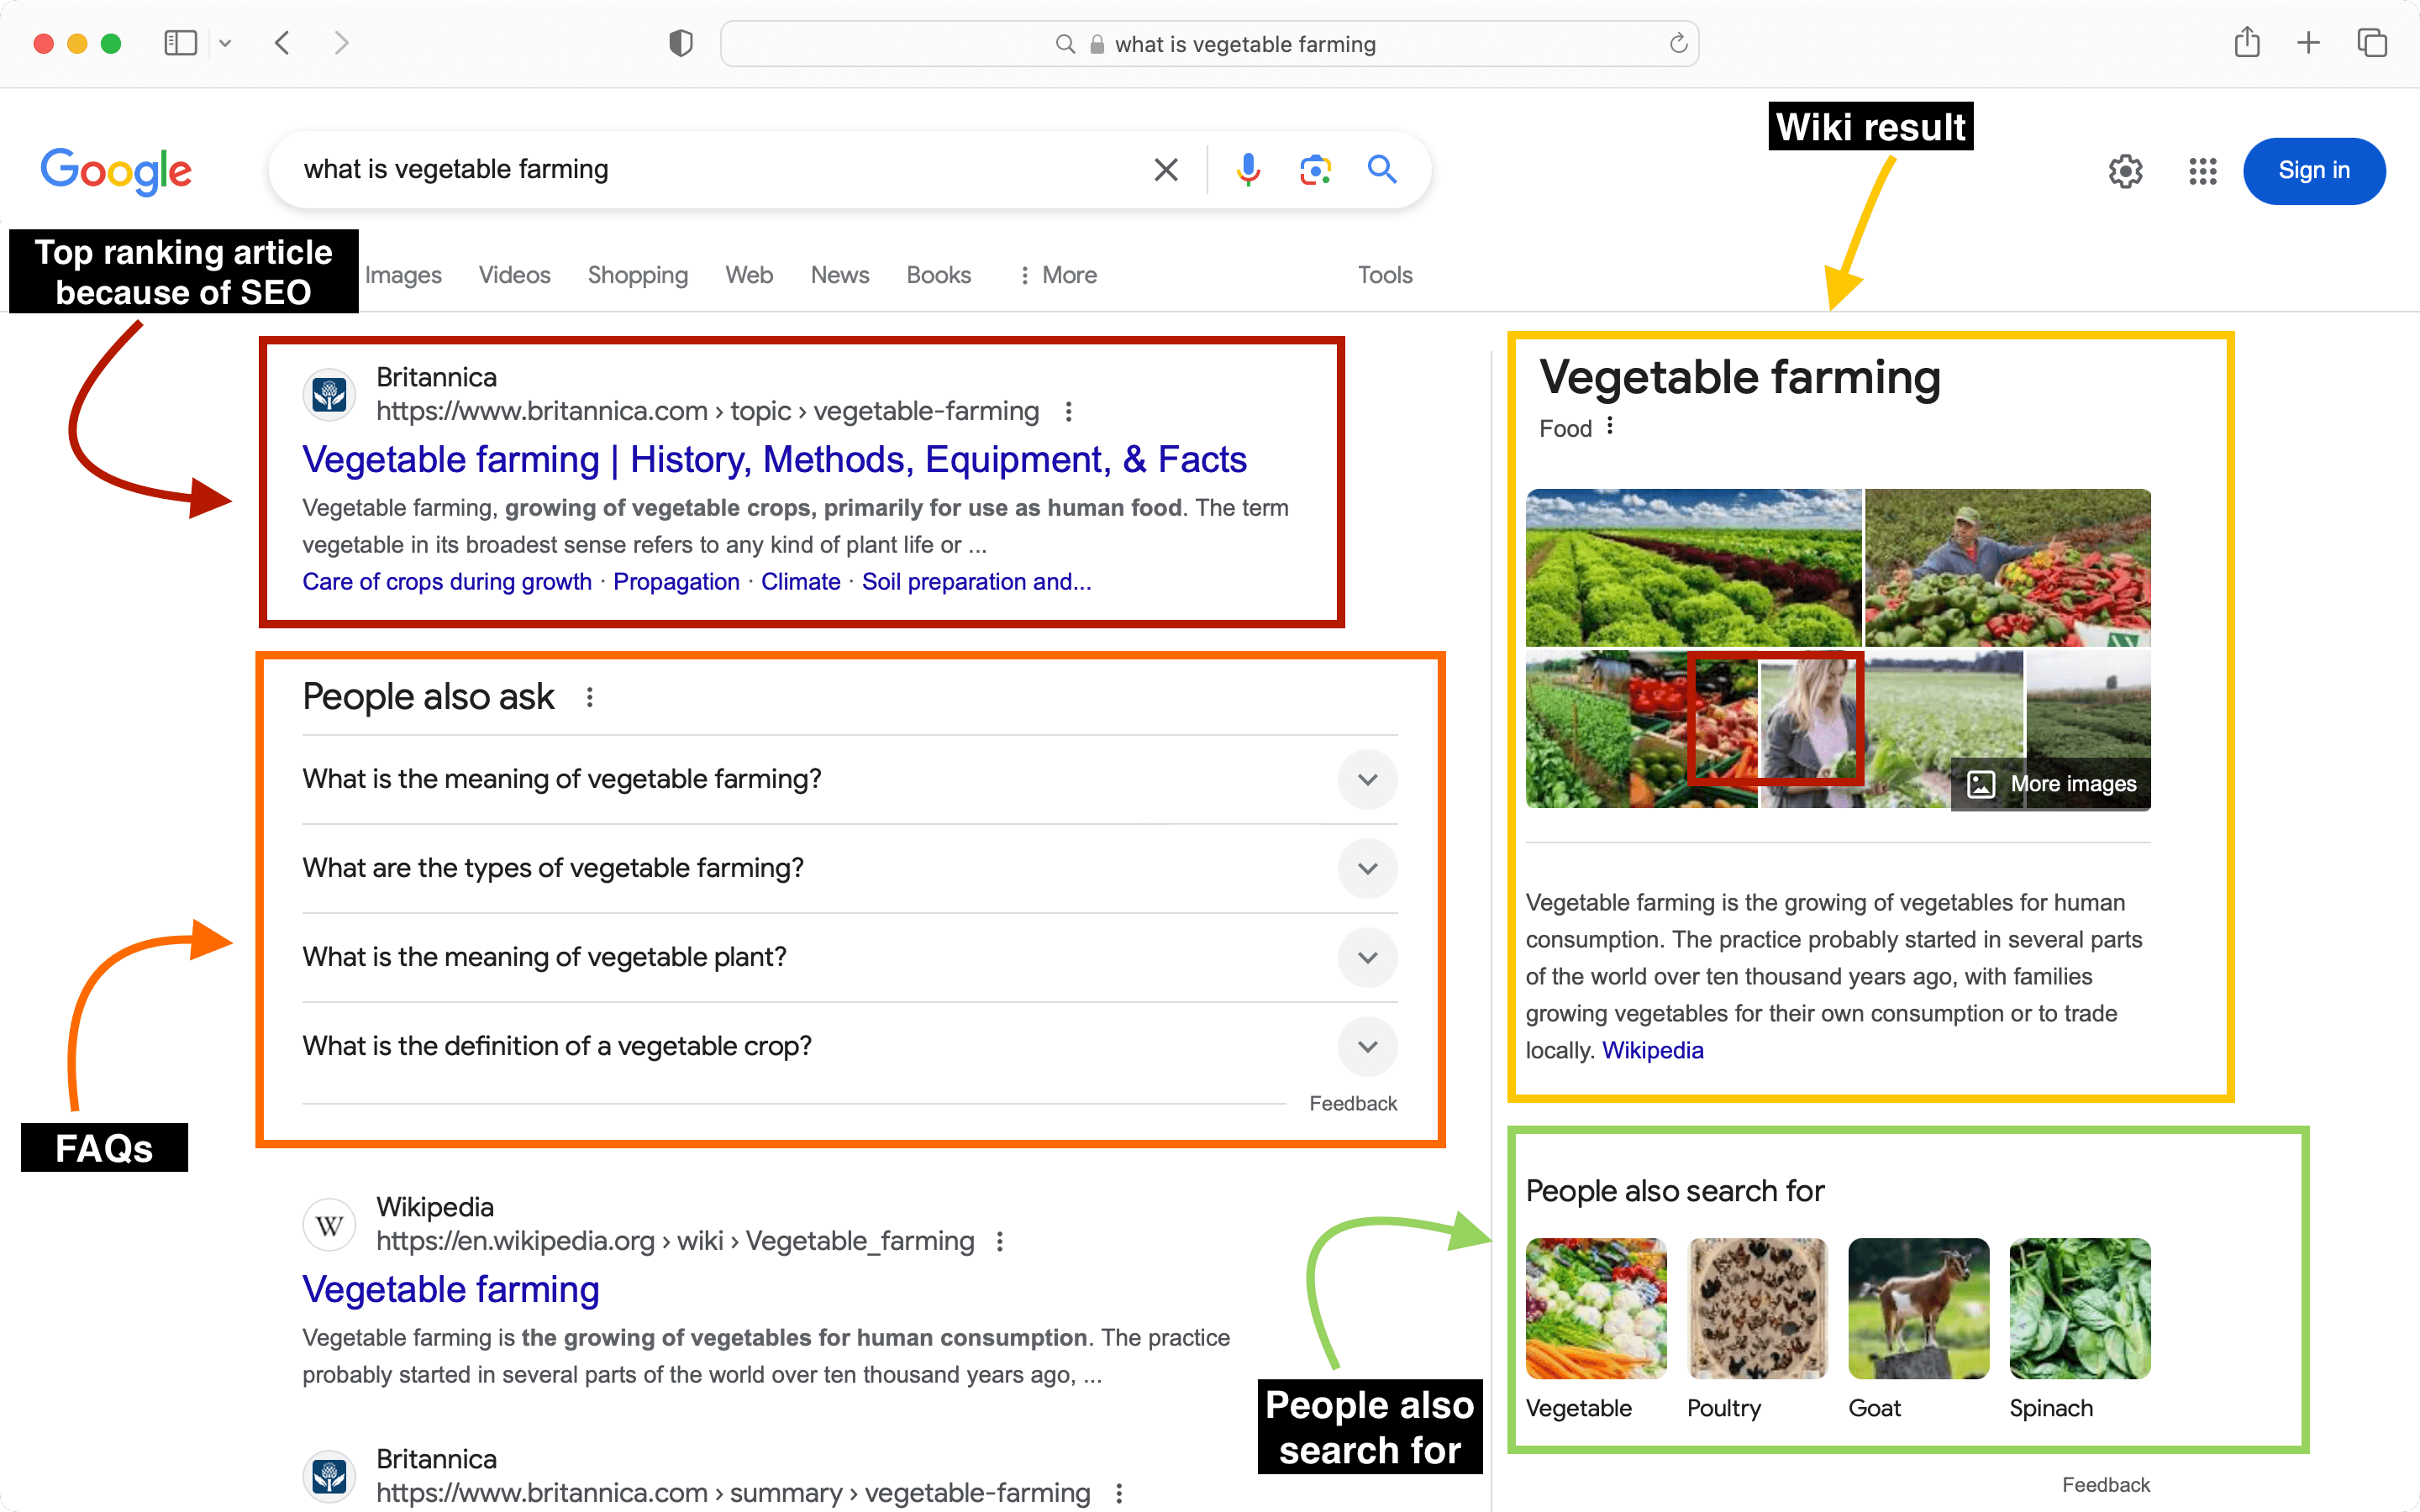This screenshot has height=1512, width=2420.
Task: Open the lettuce field rows image
Action: click(x=1693, y=567)
